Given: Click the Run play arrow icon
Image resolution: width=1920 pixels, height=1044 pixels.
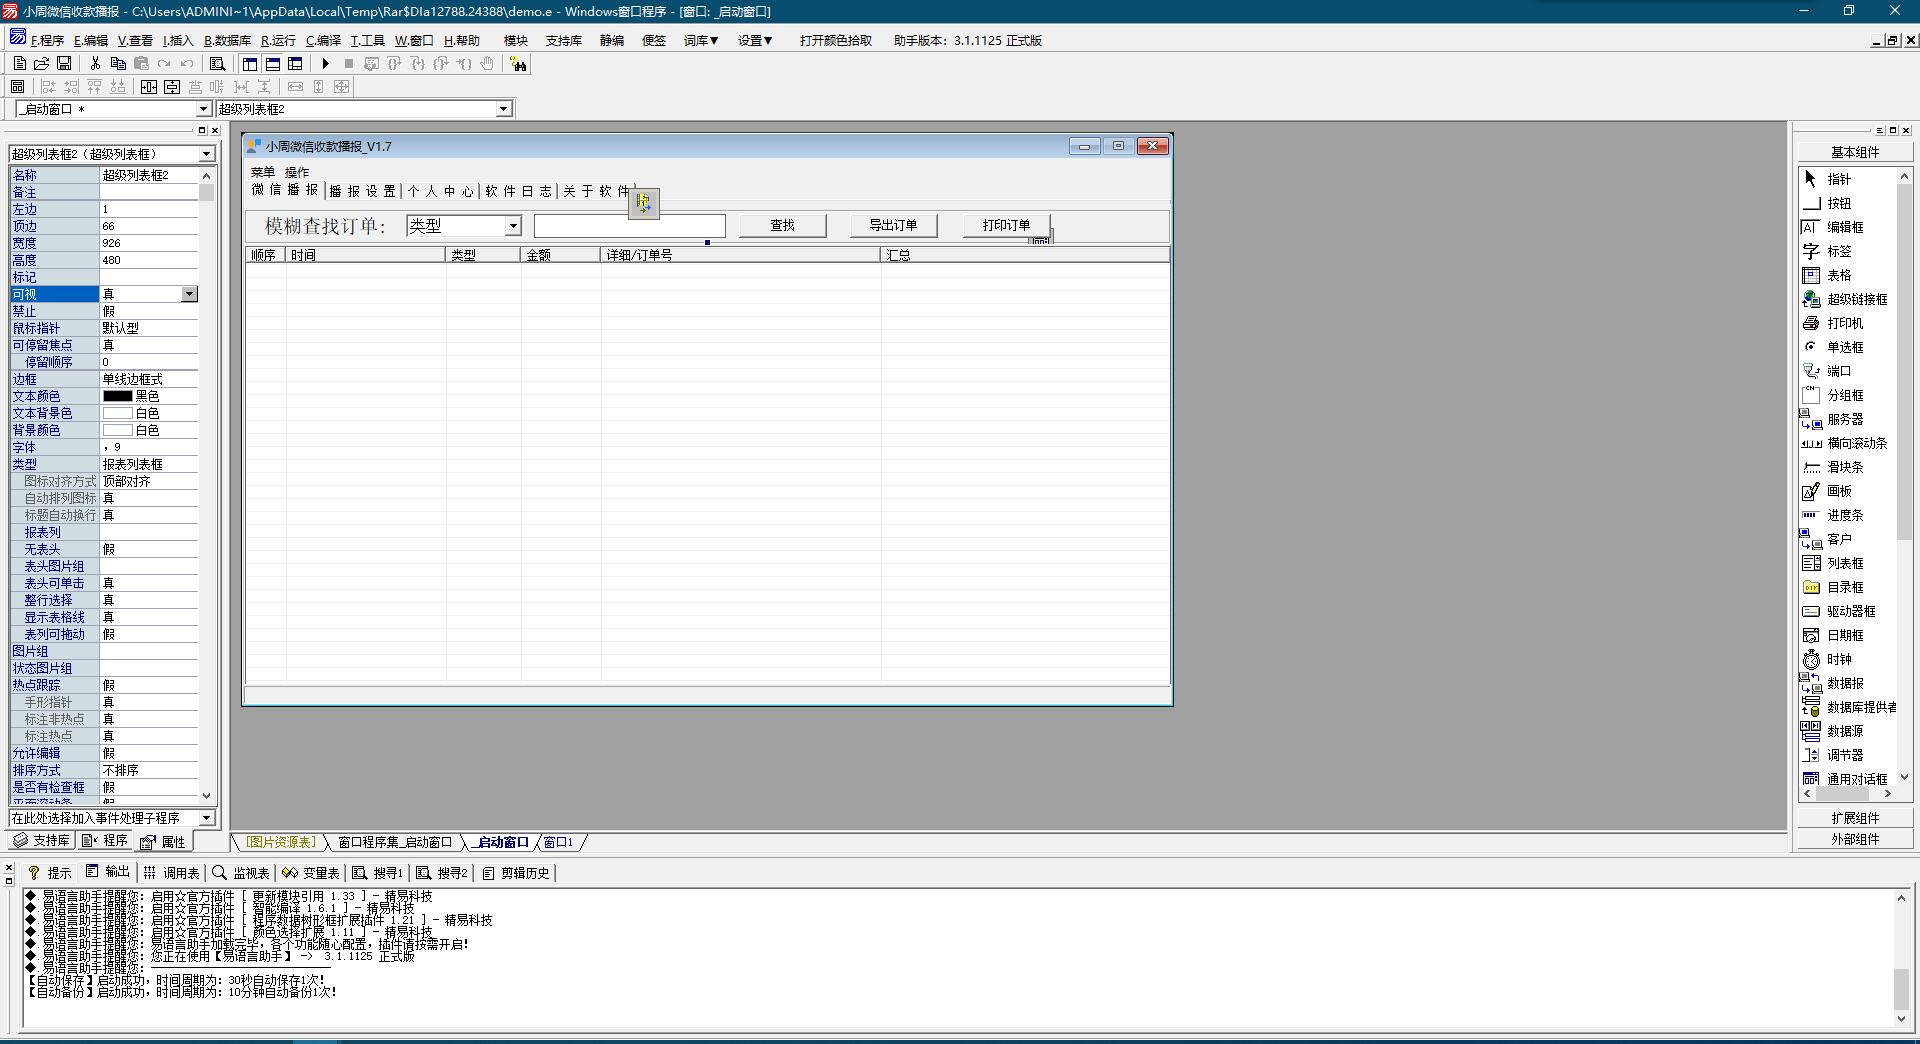Looking at the screenshot, I should click(326, 63).
